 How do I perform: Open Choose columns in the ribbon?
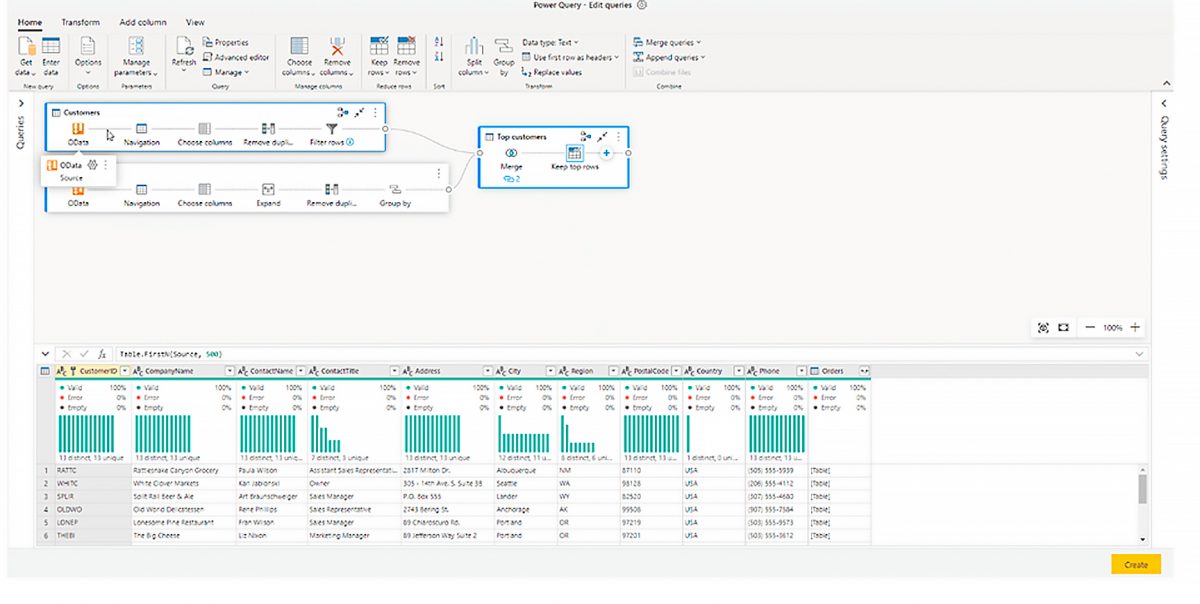pyautogui.click(x=299, y=56)
